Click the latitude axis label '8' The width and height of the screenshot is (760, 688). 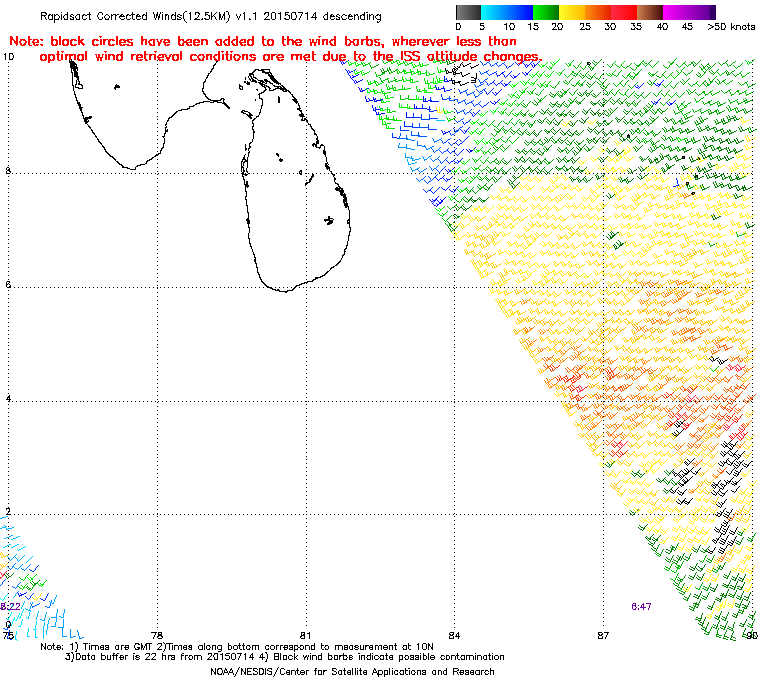[8, 171]
